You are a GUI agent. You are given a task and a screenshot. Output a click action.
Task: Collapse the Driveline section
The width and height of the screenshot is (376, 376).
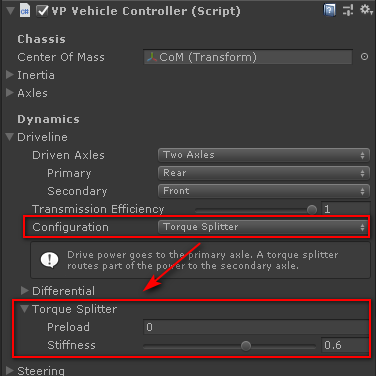point(10,137)
